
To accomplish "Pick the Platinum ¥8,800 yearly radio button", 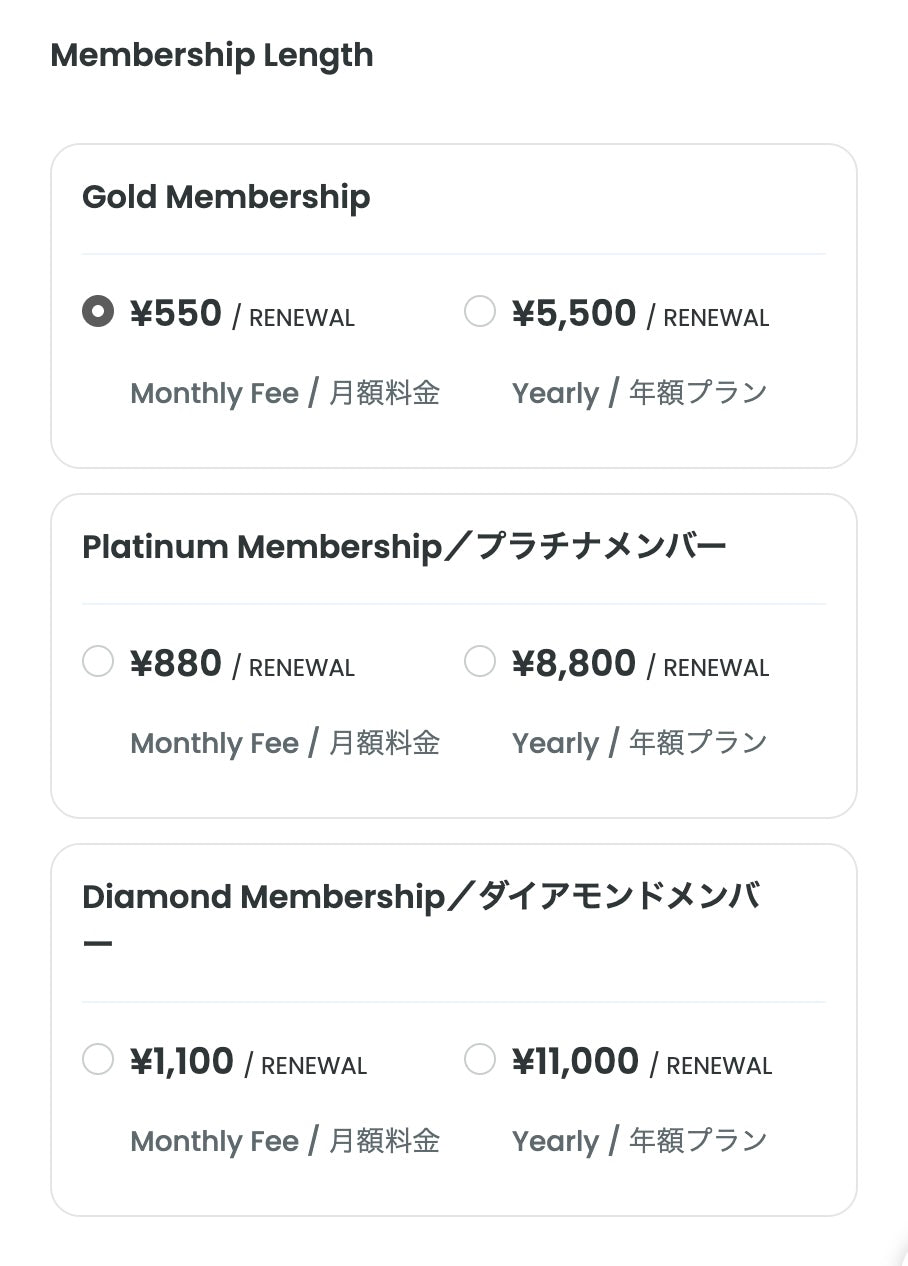I will coord(480,661).
